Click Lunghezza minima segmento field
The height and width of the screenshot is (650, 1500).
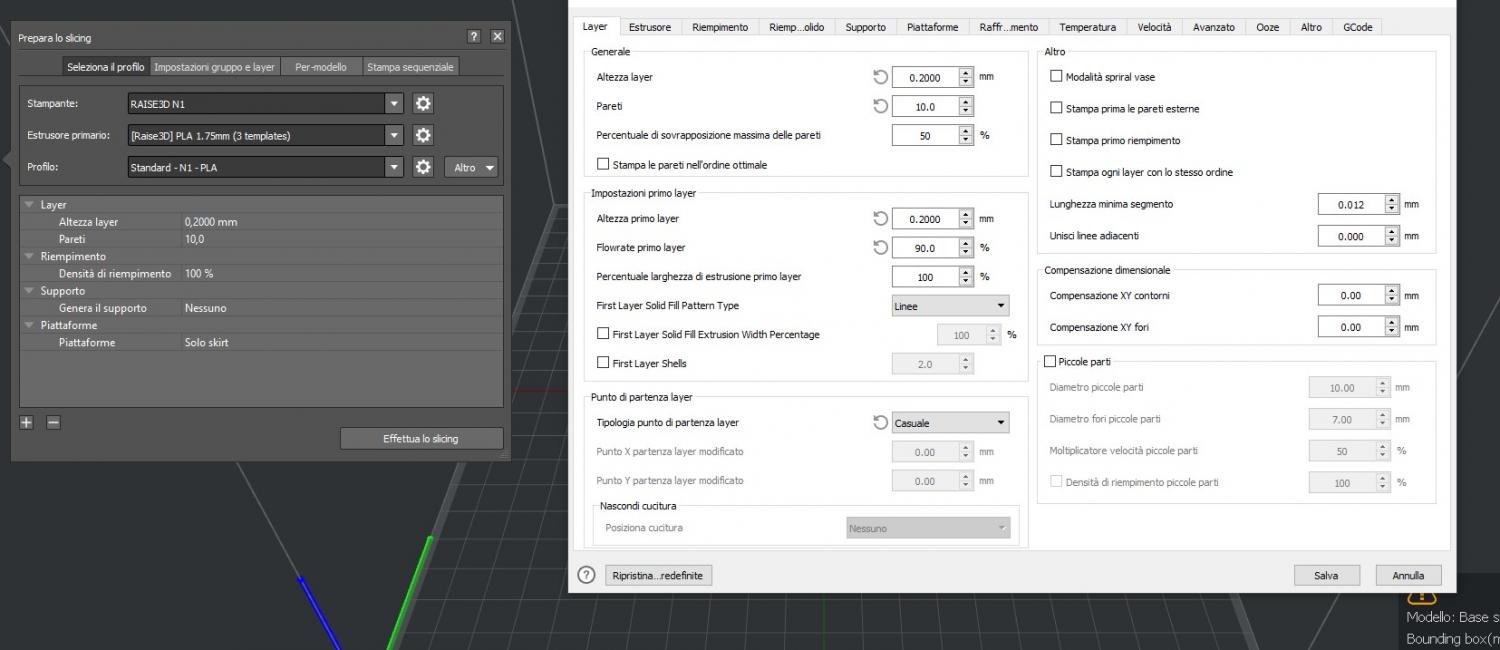pyautogui.click(x=1351, y=204)
